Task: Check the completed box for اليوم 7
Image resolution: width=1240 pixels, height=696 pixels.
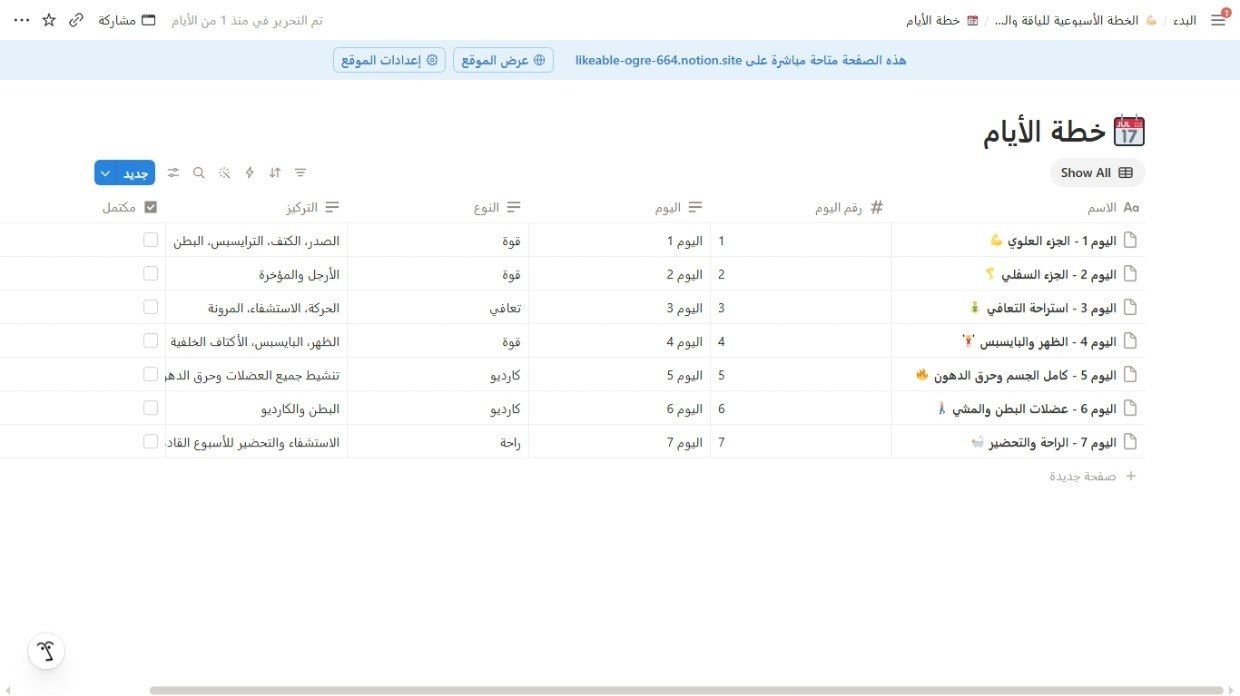Action: (x=151, y=441)
